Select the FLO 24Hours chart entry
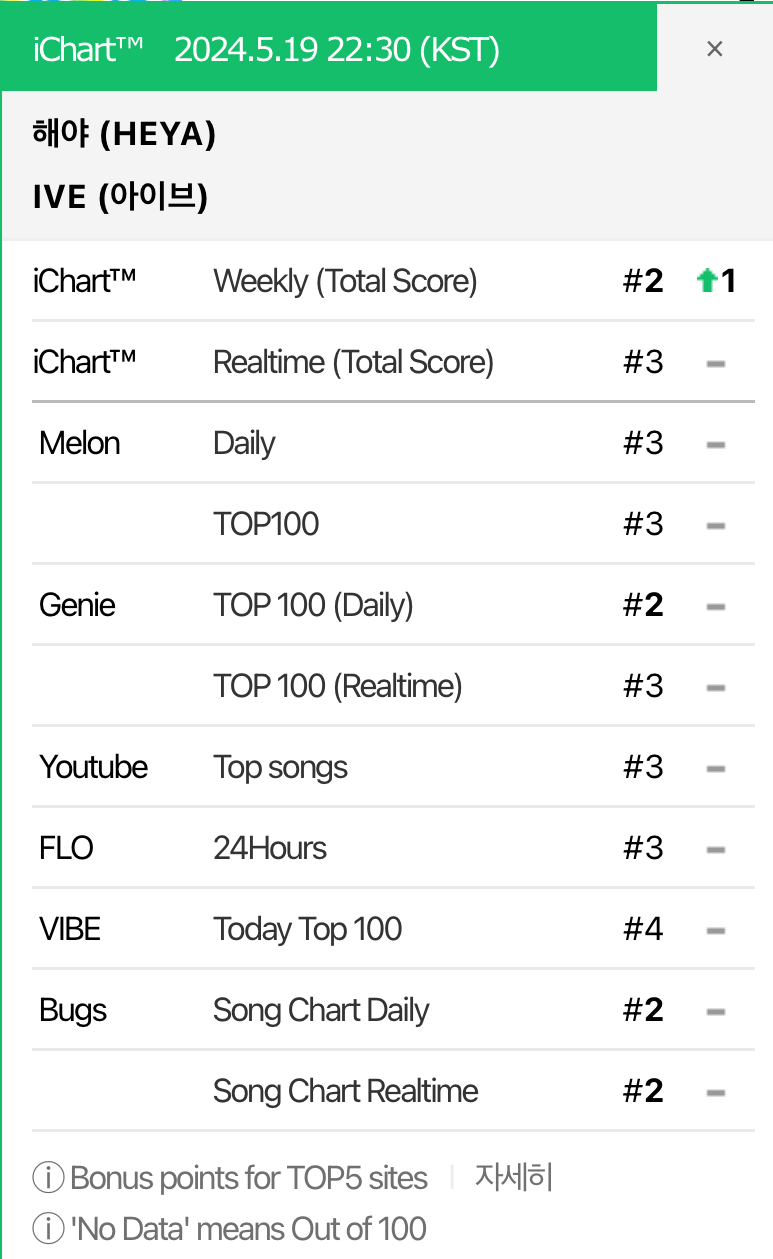773x1259 pixels. tap(270, 848)
